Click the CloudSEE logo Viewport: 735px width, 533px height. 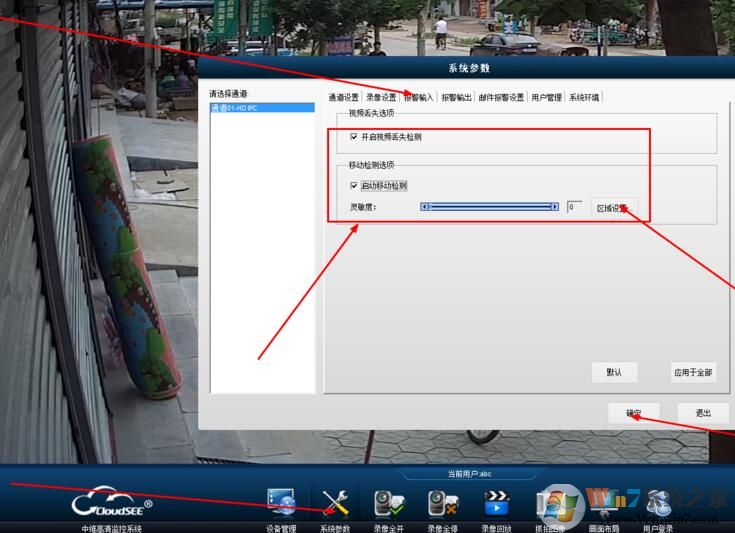click(x=112, y=503)
